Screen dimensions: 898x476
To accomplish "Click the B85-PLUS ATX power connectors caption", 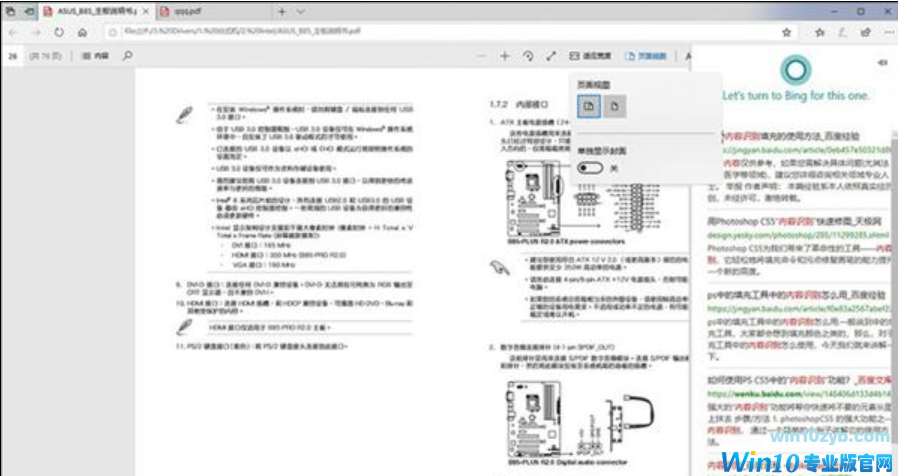I will point(566,242).
